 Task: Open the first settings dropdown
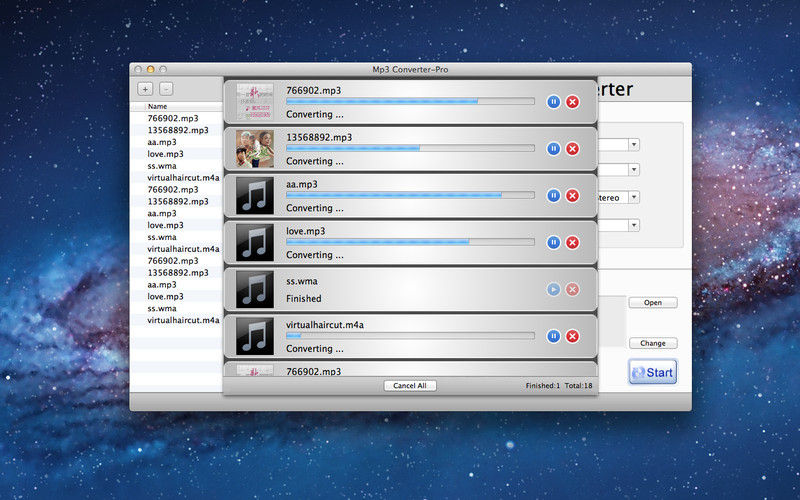coord(634,145)
